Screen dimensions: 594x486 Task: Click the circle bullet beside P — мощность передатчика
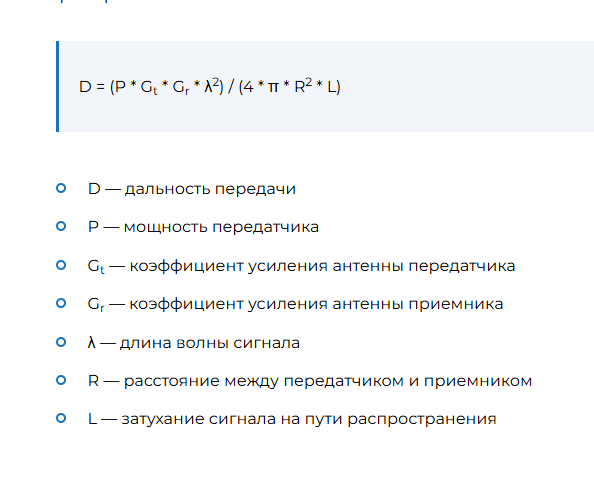61,226
